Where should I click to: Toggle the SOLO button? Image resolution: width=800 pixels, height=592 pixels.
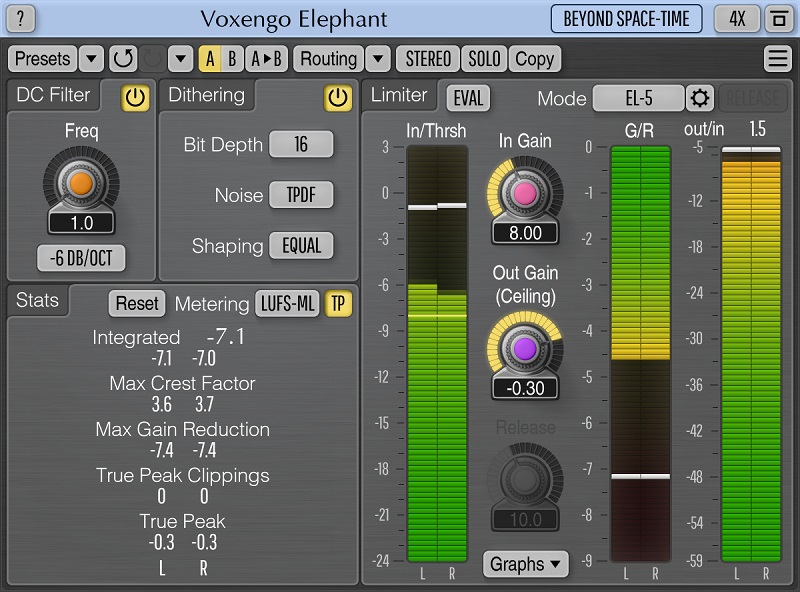tap(484, 59)
